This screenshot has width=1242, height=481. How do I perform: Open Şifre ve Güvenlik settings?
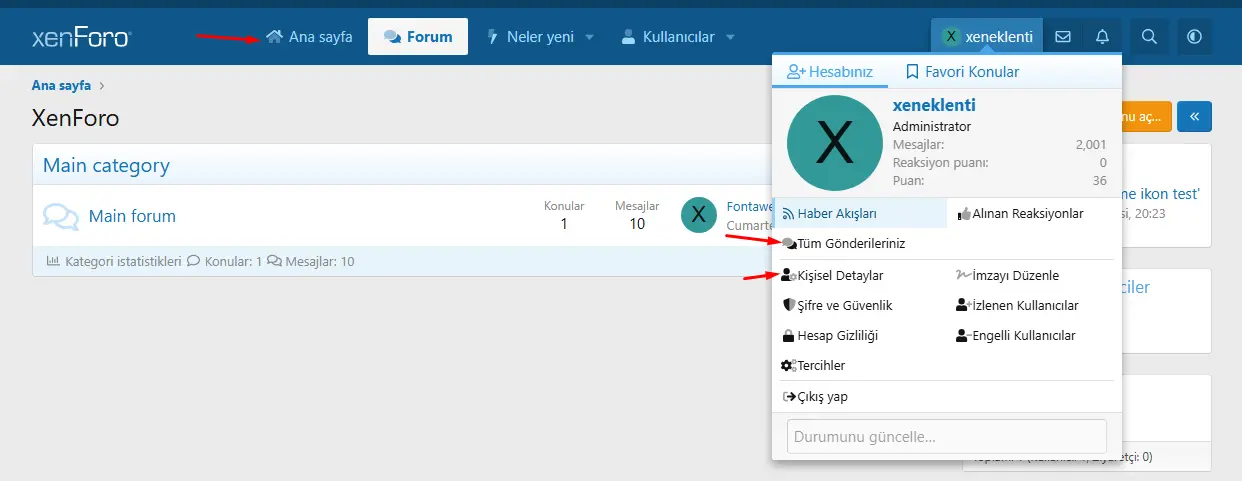pos(844,305)
